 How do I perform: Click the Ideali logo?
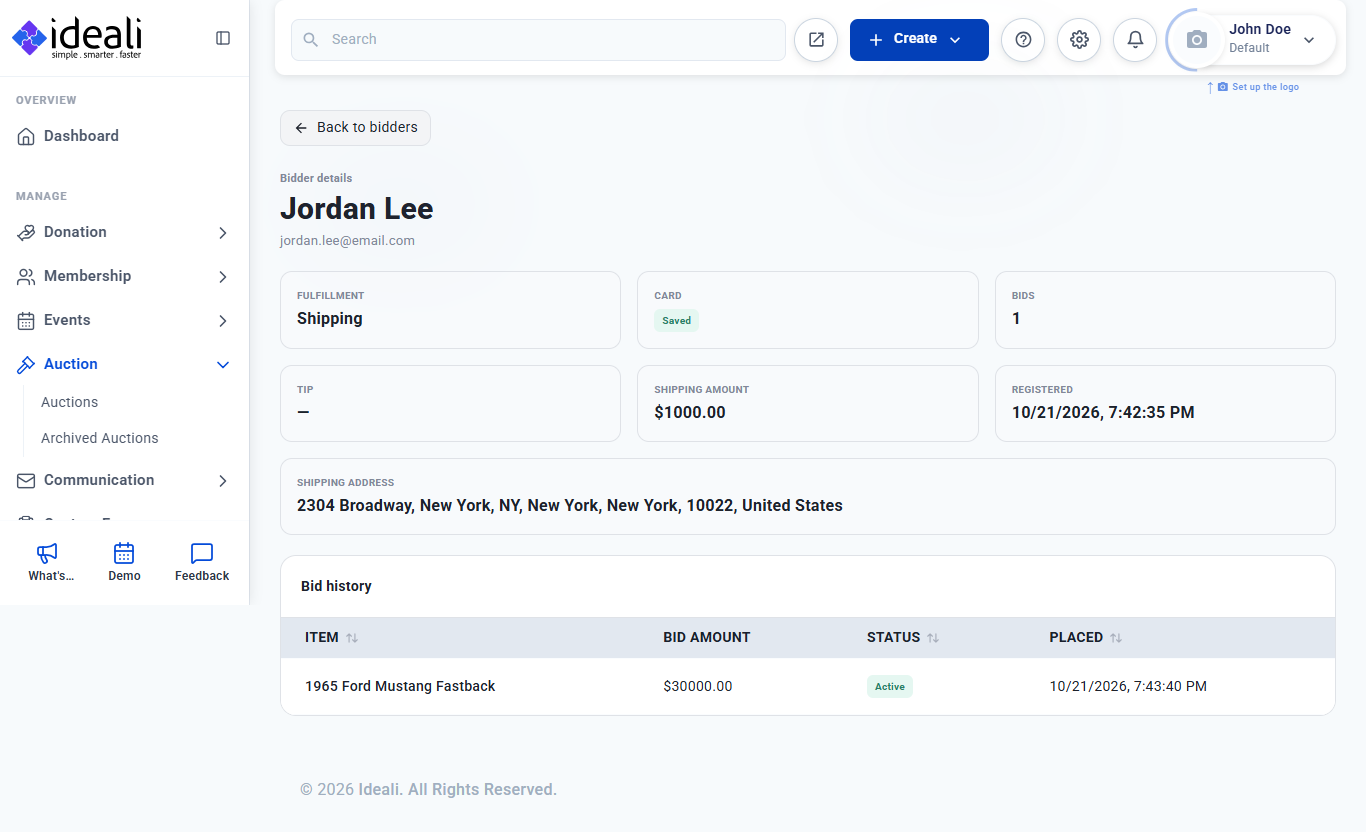[77, 38]
